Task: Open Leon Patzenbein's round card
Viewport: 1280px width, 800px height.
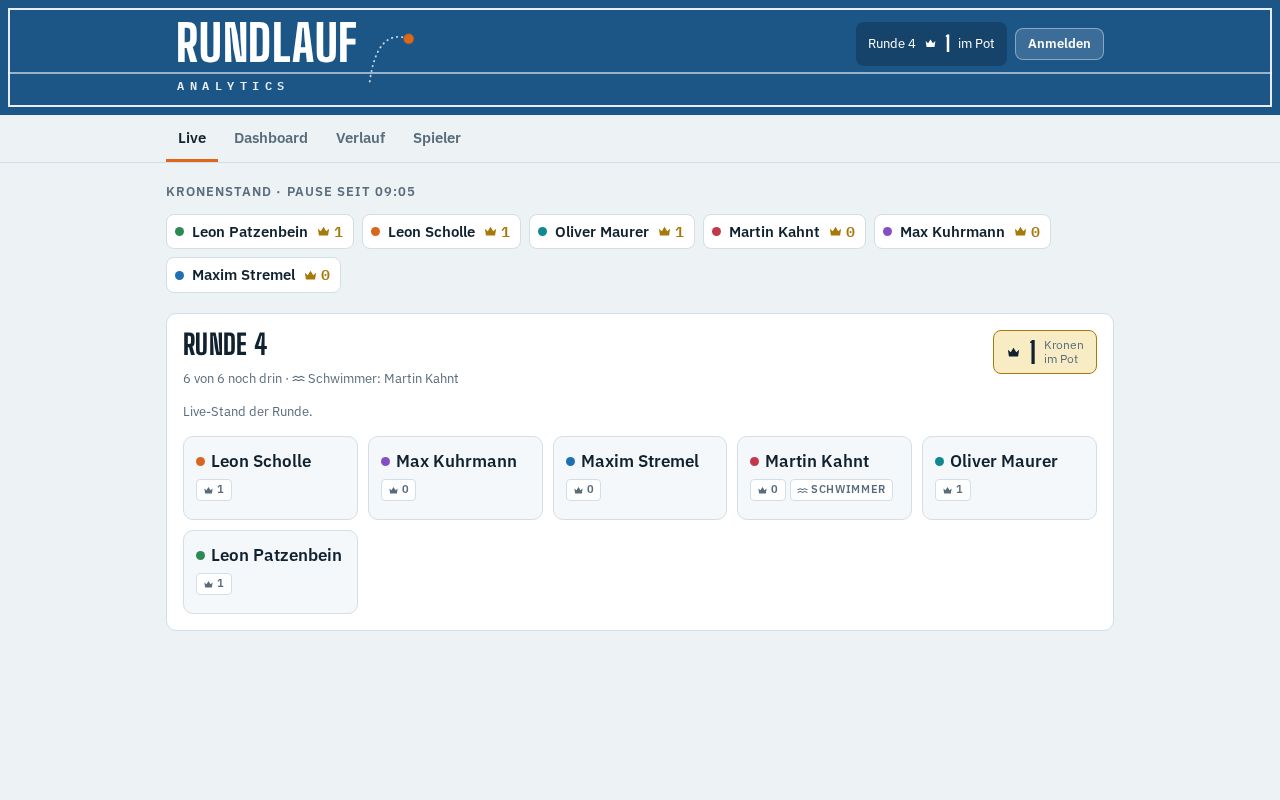Action: coord(270,572)
